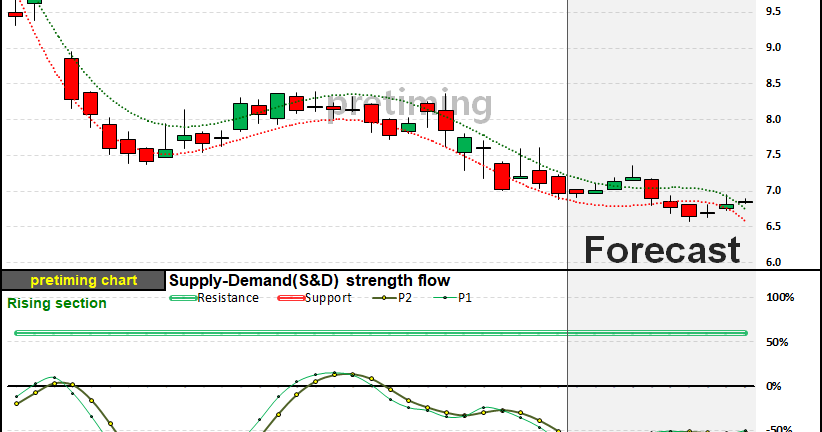Click the 6.0 price axis label
This screenshot has height=432, width=822.
[773, 262]
